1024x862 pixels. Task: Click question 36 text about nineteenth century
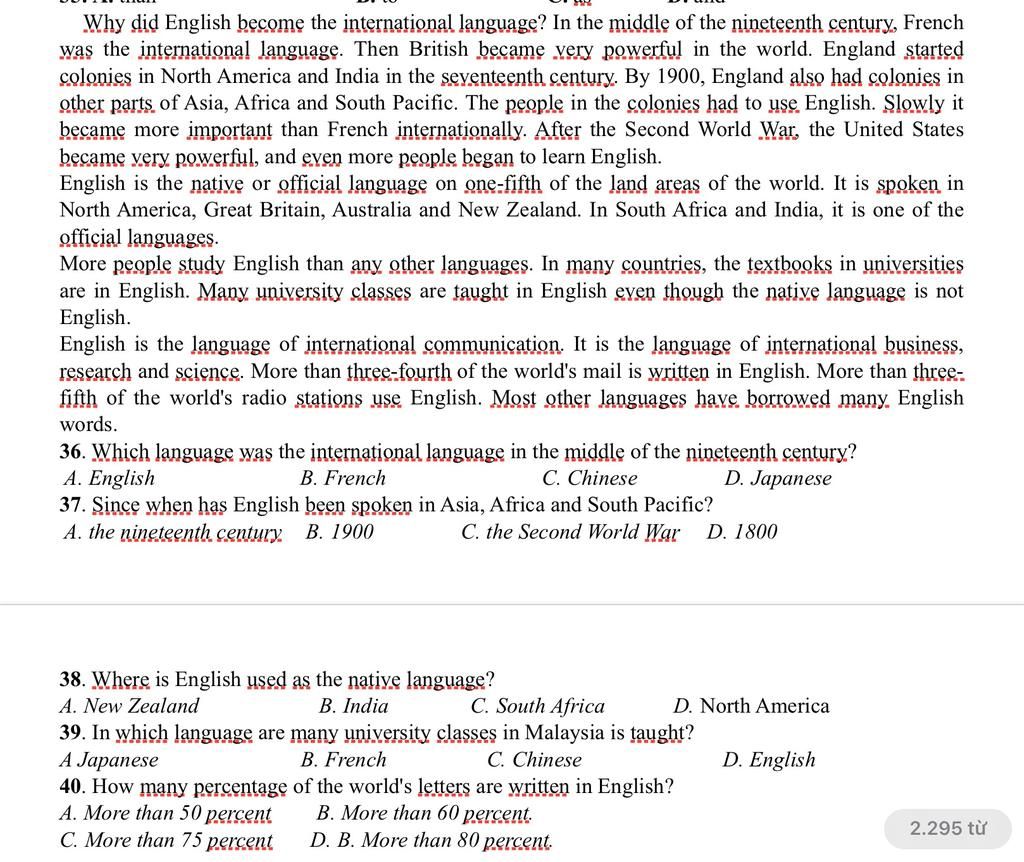(x=458, y=451)
